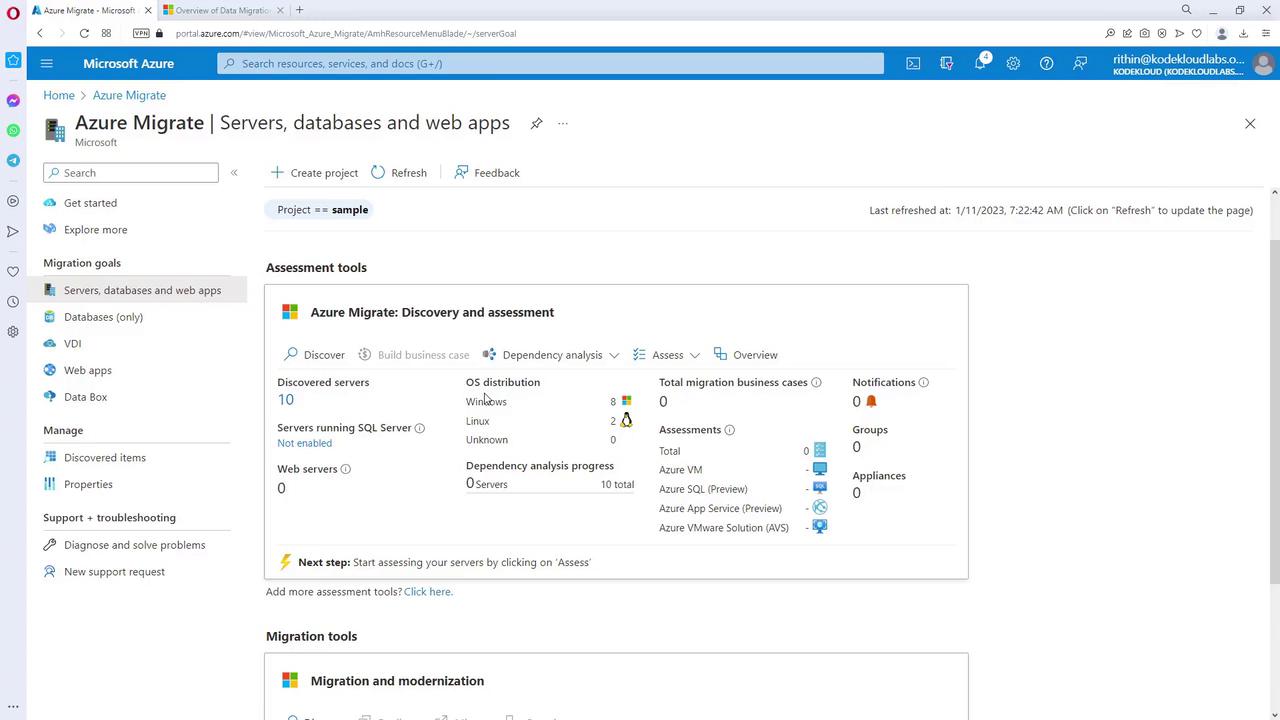Screen dimensions: 1280x720
Task: Pin Azure Migrate blade to dashboard
Action: 536,123
